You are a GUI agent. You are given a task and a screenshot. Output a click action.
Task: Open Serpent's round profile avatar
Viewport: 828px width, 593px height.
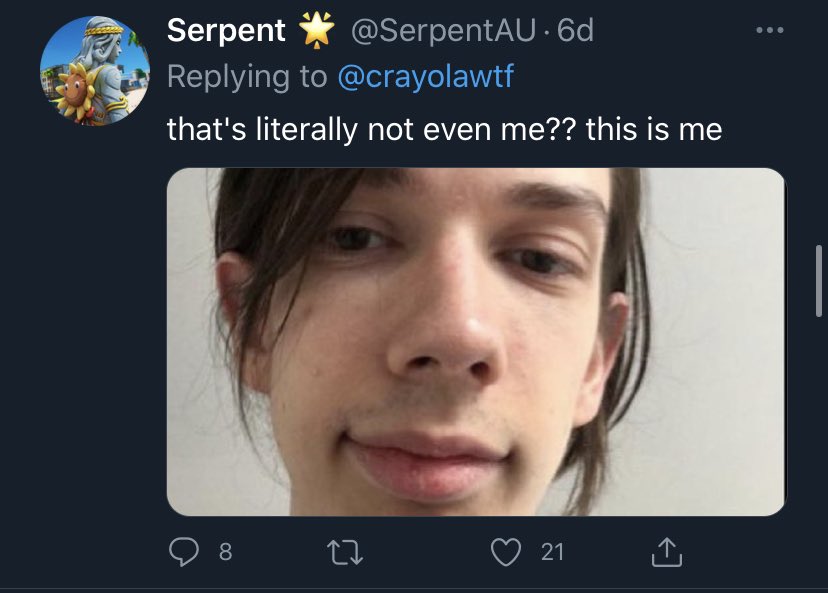point(94,71)
